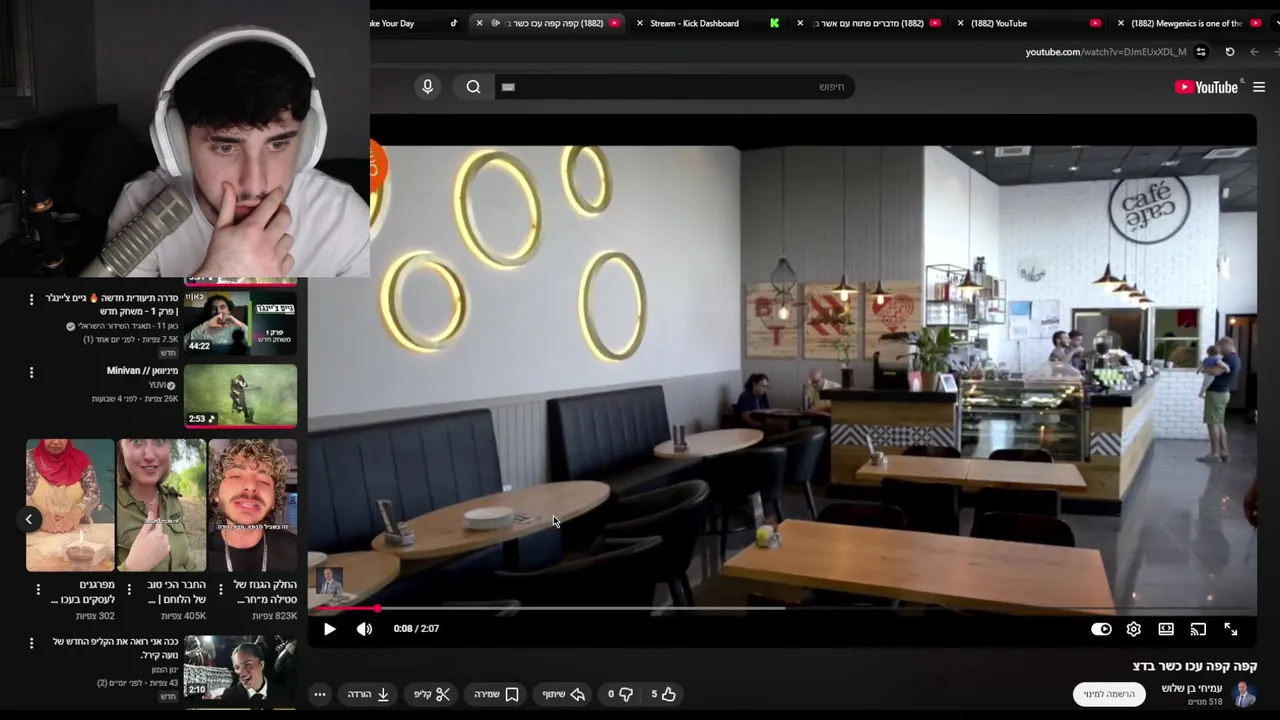This screenshot has height=720, width=1280.
Task: Save the video using שמירה button
Action: click(496, 694)
